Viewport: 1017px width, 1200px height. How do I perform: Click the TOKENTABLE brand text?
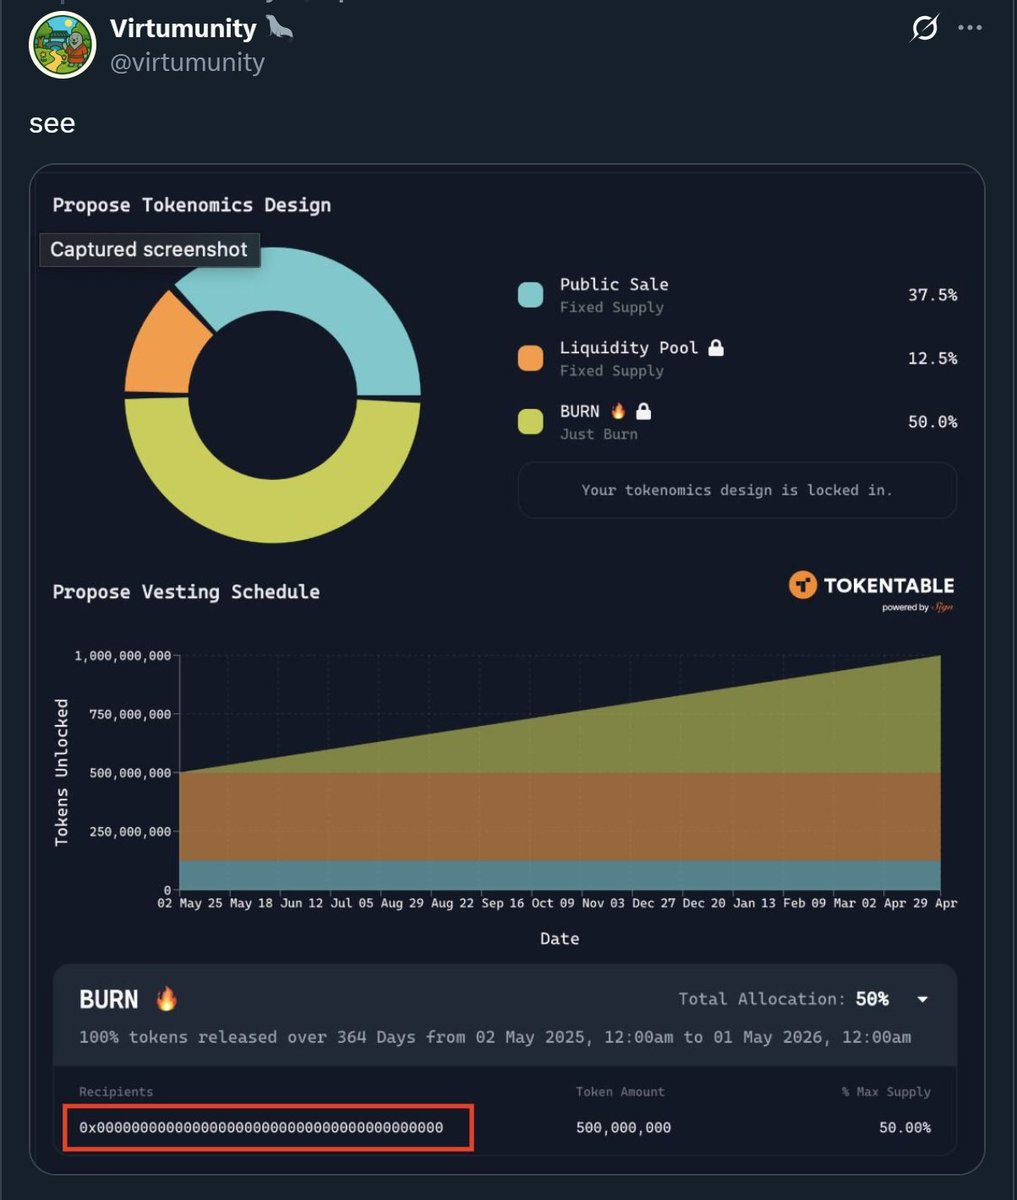[x=889, y=585]
